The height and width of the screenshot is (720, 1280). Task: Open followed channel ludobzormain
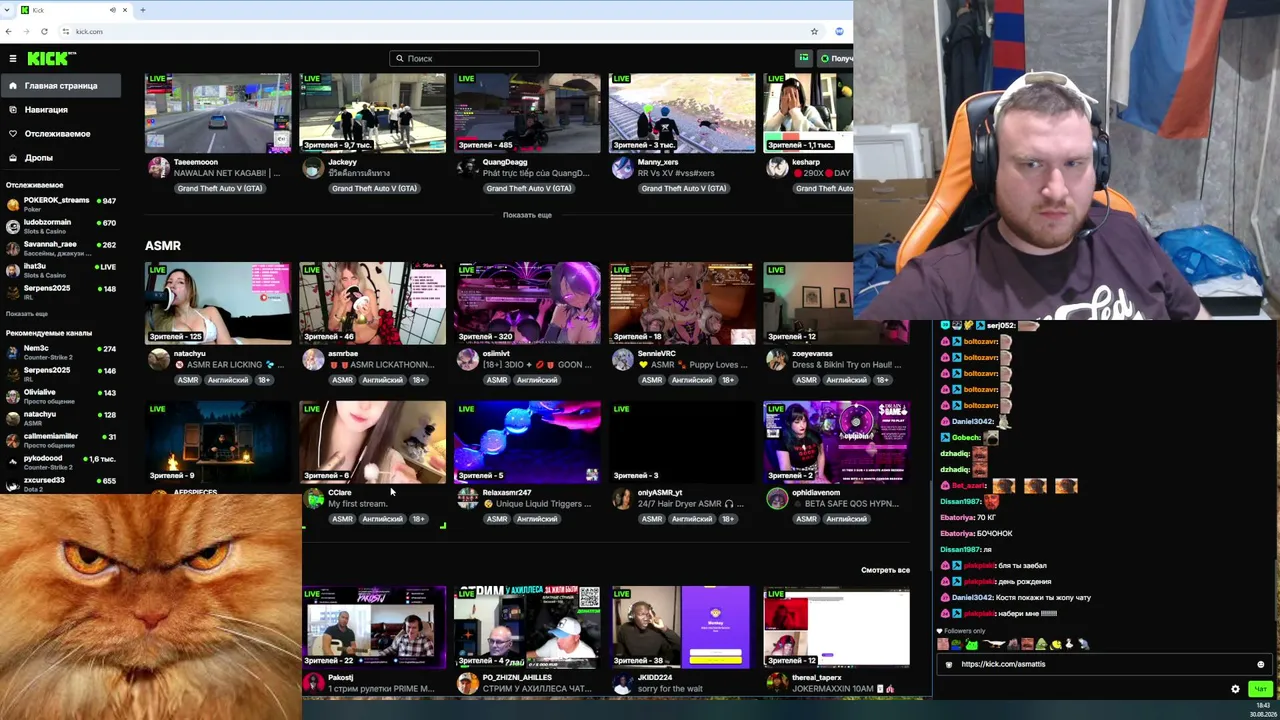pyautogui.click(x=61, y=226)
